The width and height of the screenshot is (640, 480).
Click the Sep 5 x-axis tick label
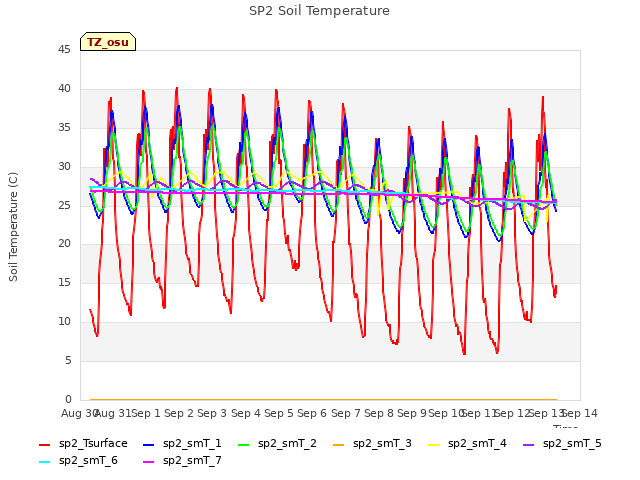tap(279, 413)
